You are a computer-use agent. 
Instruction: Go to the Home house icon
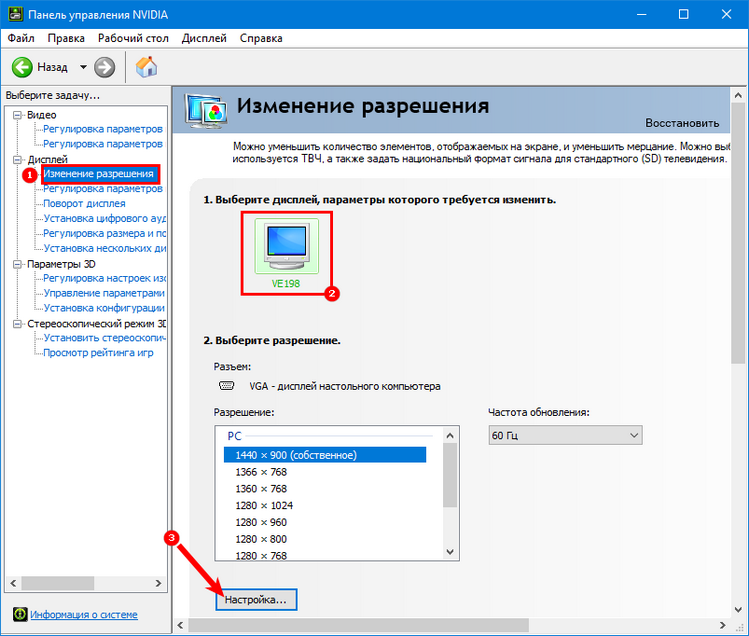(146, 67)
